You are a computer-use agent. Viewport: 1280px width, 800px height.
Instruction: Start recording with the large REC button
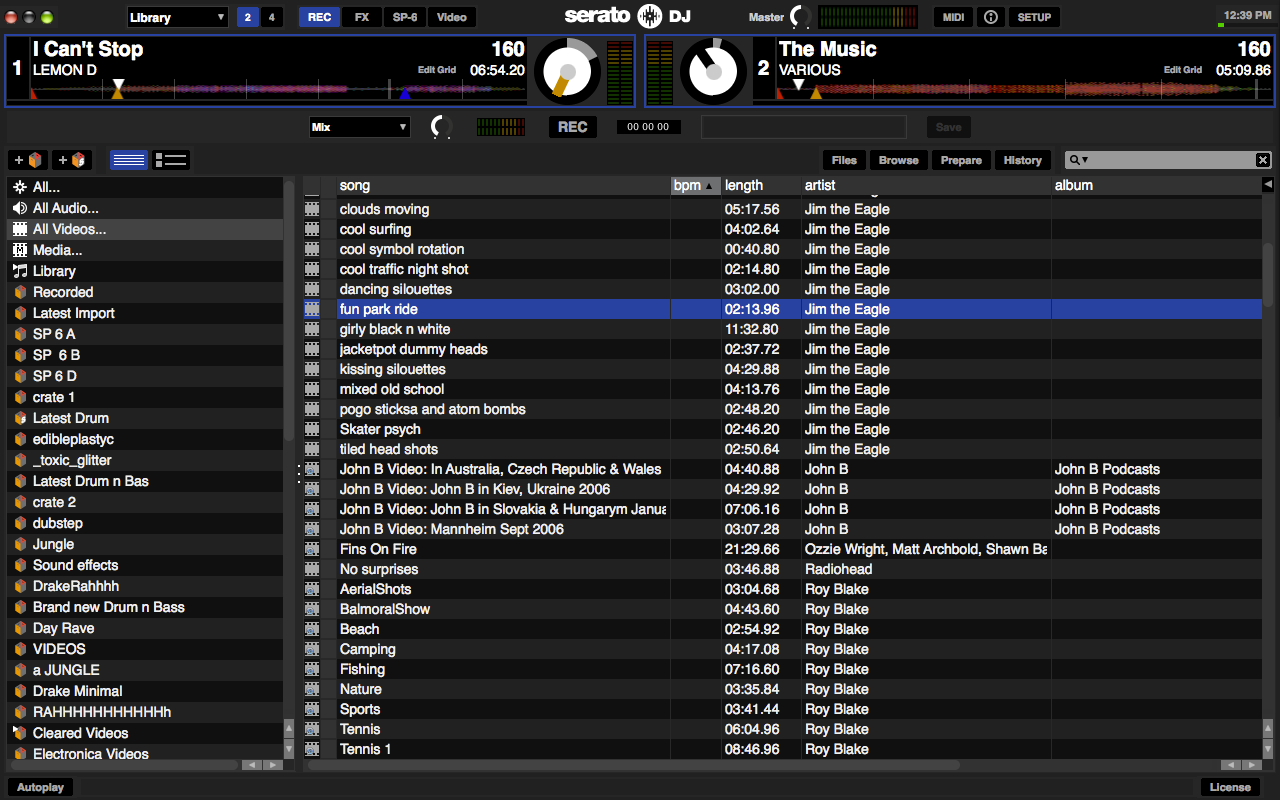572,127
